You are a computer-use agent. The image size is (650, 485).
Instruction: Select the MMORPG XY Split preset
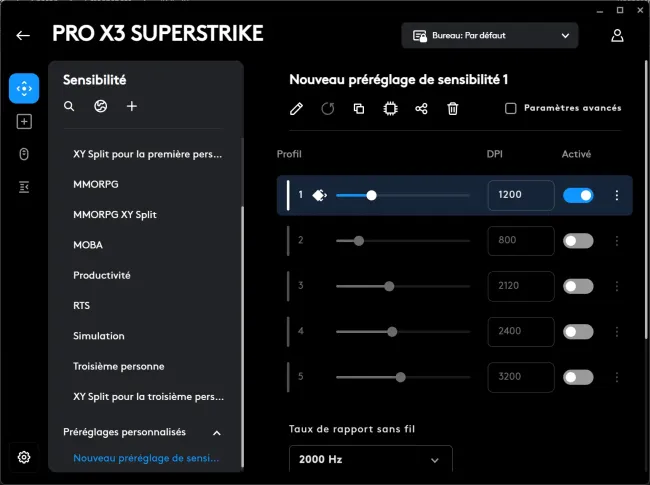coord(115,215)
